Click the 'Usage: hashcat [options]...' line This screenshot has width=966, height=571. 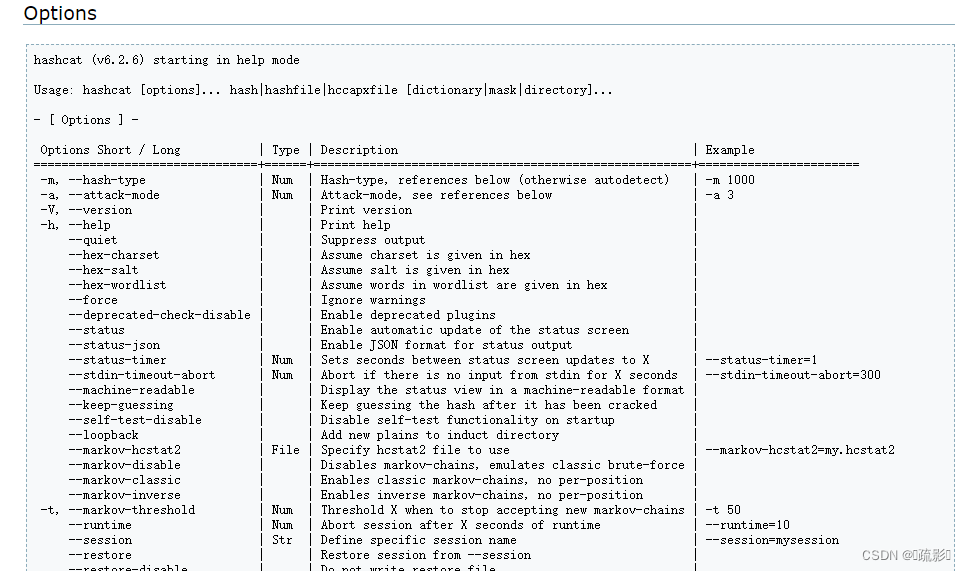[323, 90]
